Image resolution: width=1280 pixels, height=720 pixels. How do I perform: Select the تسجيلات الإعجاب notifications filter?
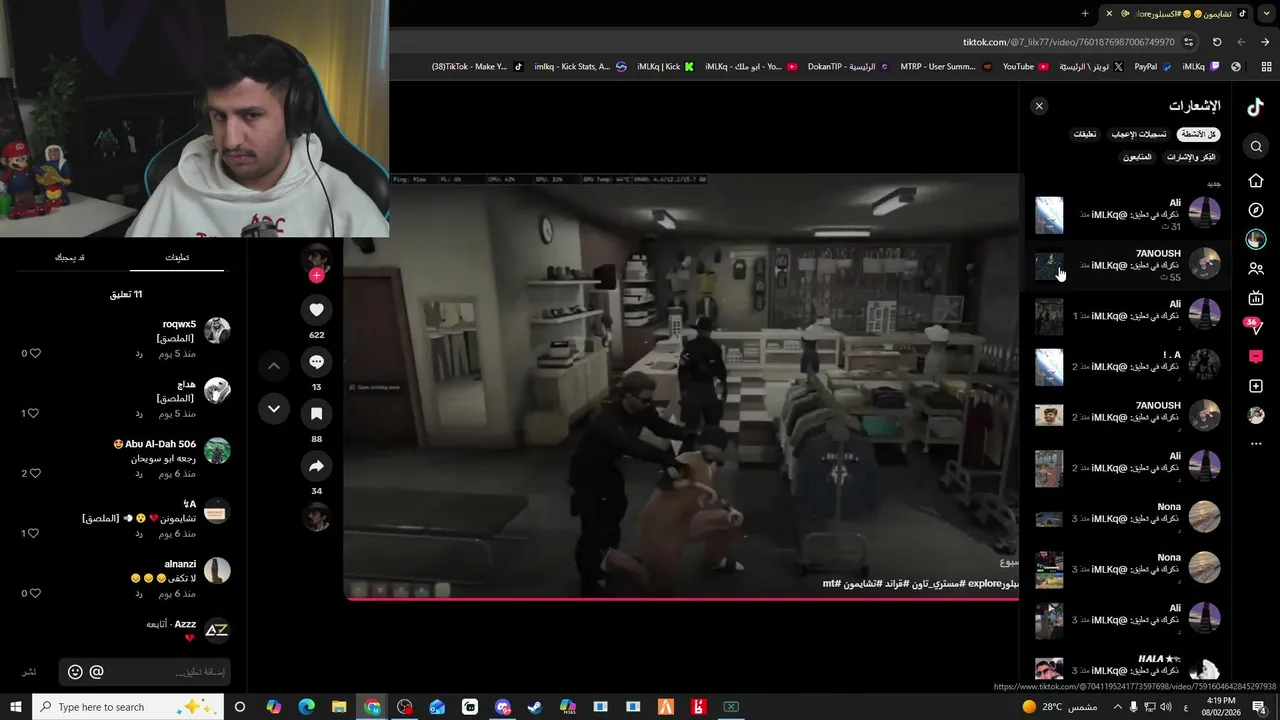(x=1139, y=134)
